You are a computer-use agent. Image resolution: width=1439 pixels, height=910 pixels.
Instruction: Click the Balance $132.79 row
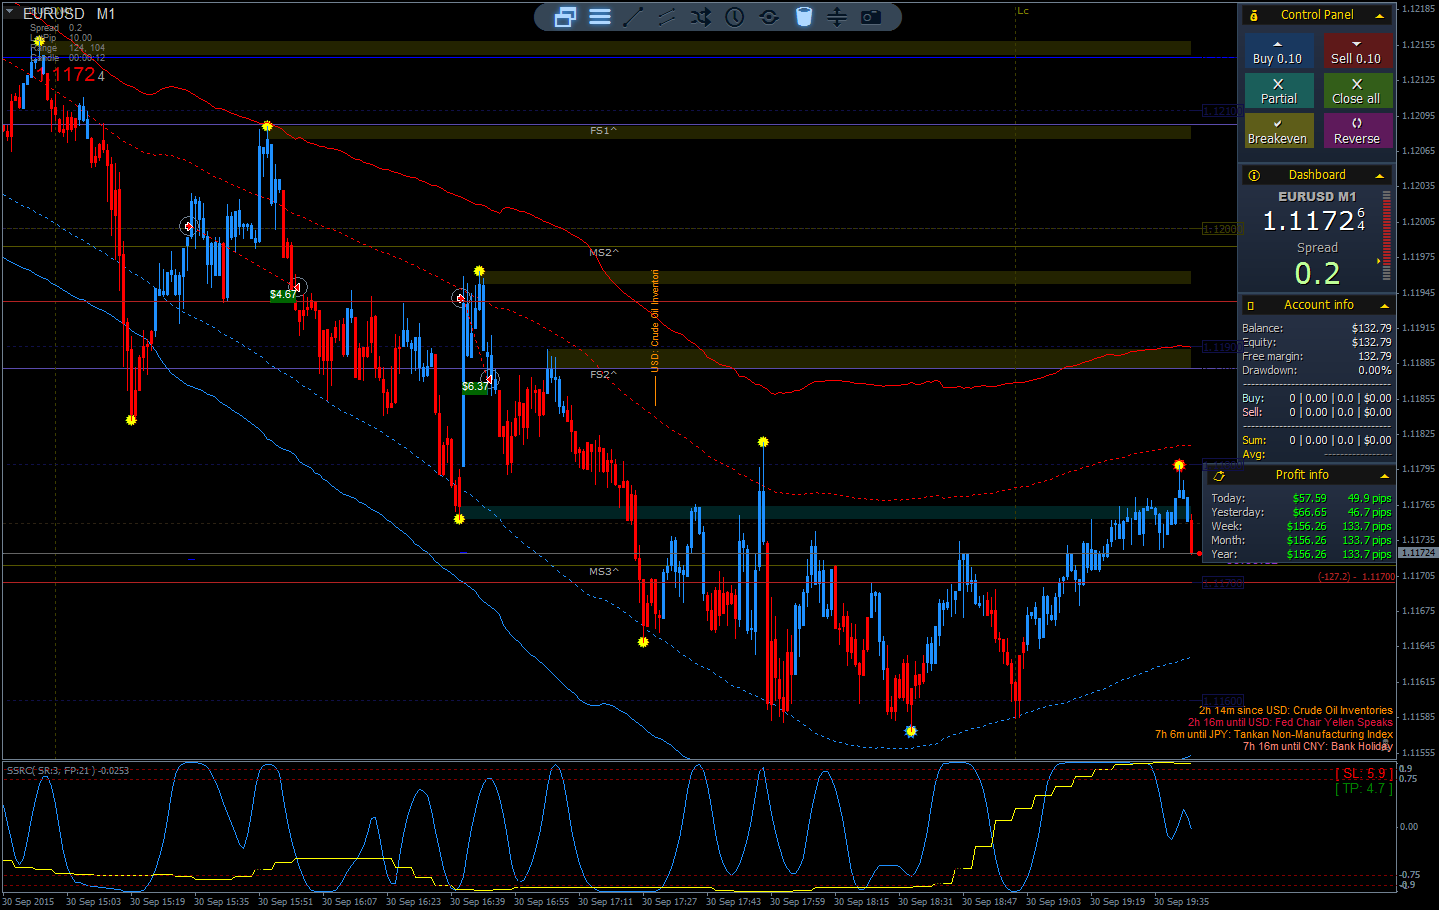click(x=1316, y=328)
